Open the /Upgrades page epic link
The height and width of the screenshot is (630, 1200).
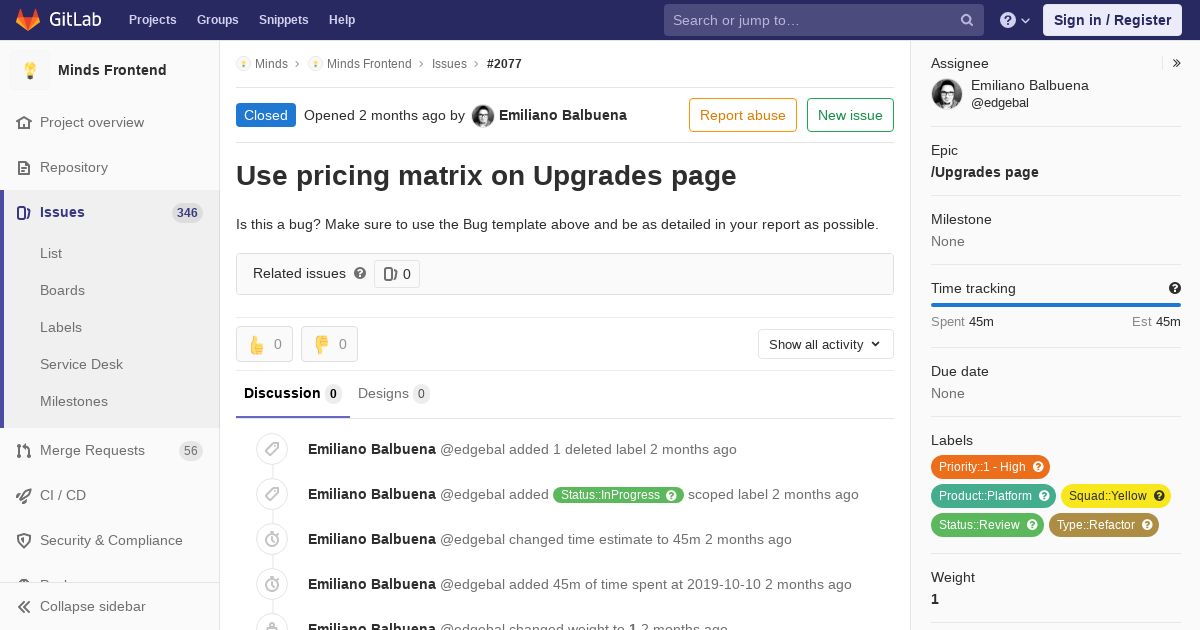[x=985, y=172]
